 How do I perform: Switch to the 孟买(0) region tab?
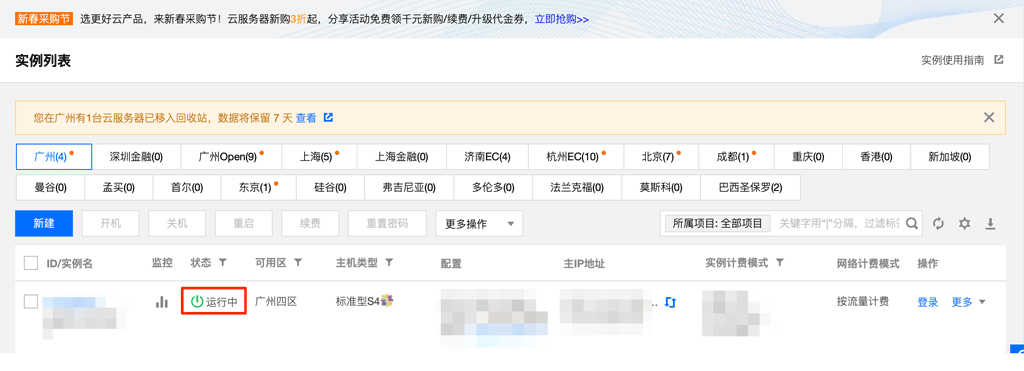[x=119, y=187]
